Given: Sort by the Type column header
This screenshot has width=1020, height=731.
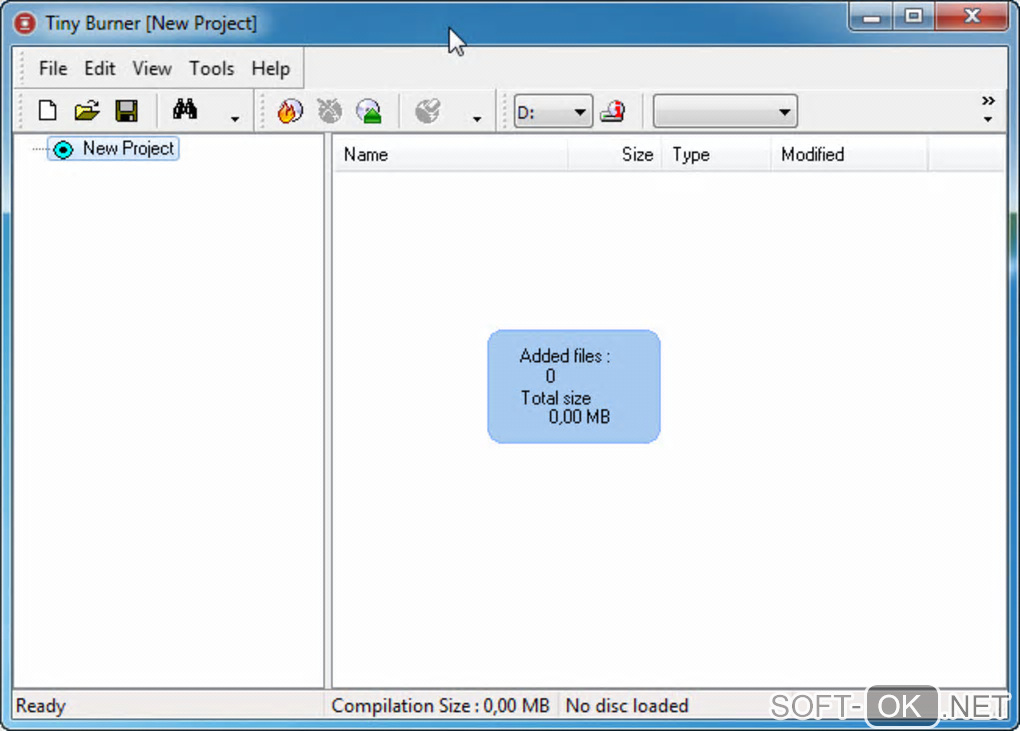Looking at the screenshot, I should click(x=716, y=155).
